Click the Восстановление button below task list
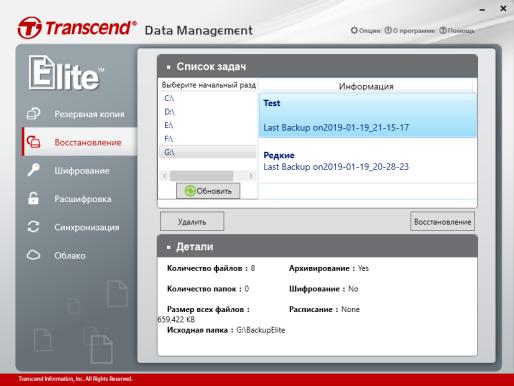514x386 pixels. coord(442,221)
